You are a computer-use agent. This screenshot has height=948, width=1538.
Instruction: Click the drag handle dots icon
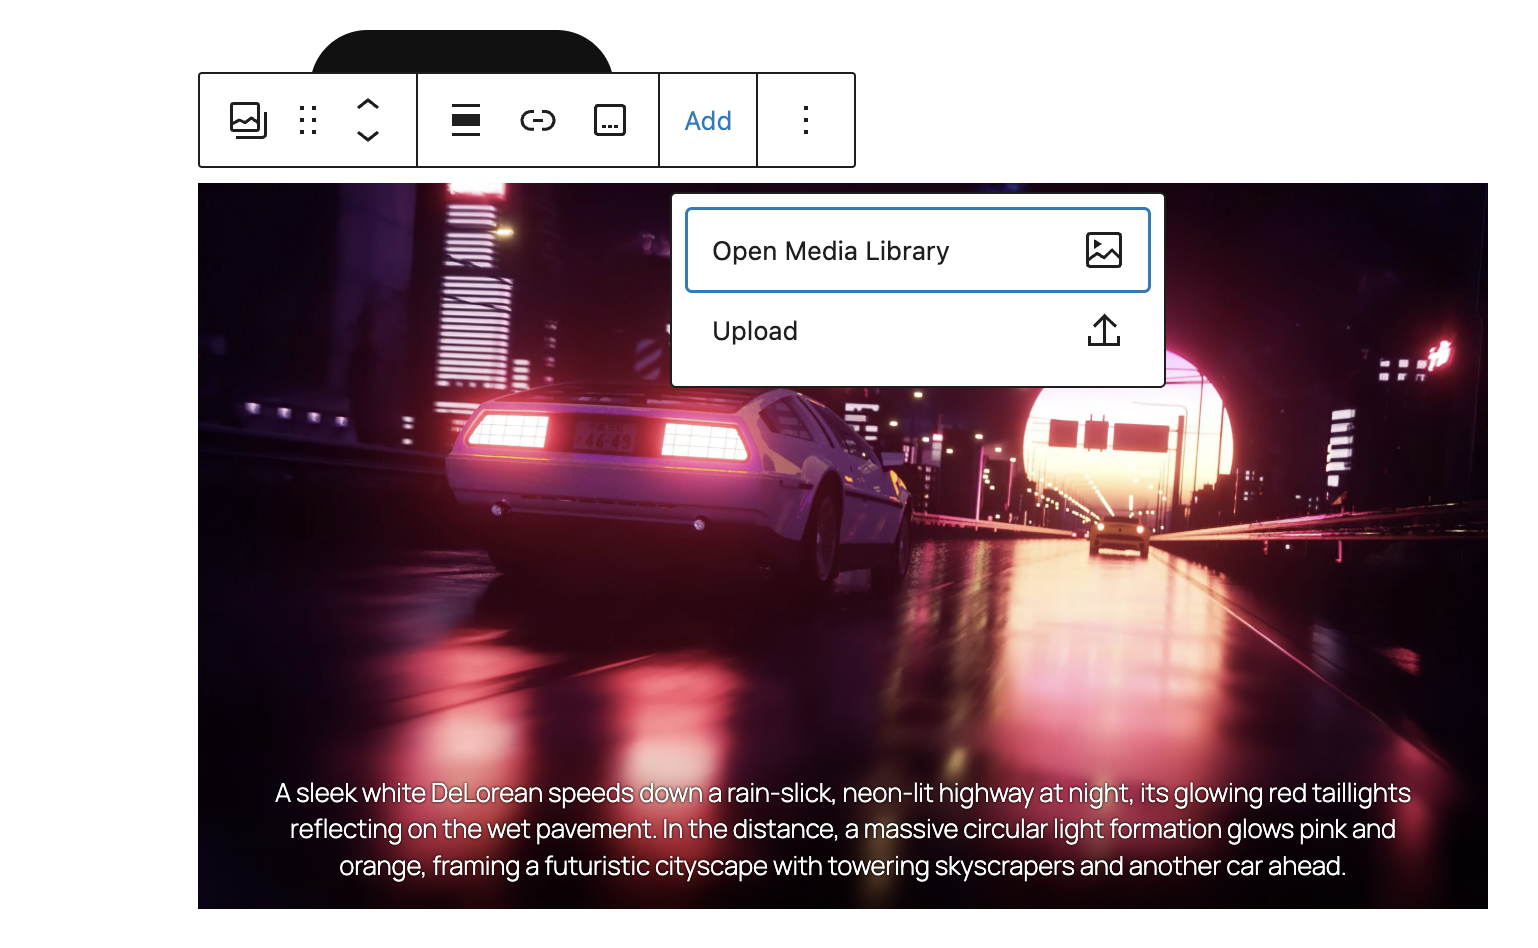click(x=308, y=120)
